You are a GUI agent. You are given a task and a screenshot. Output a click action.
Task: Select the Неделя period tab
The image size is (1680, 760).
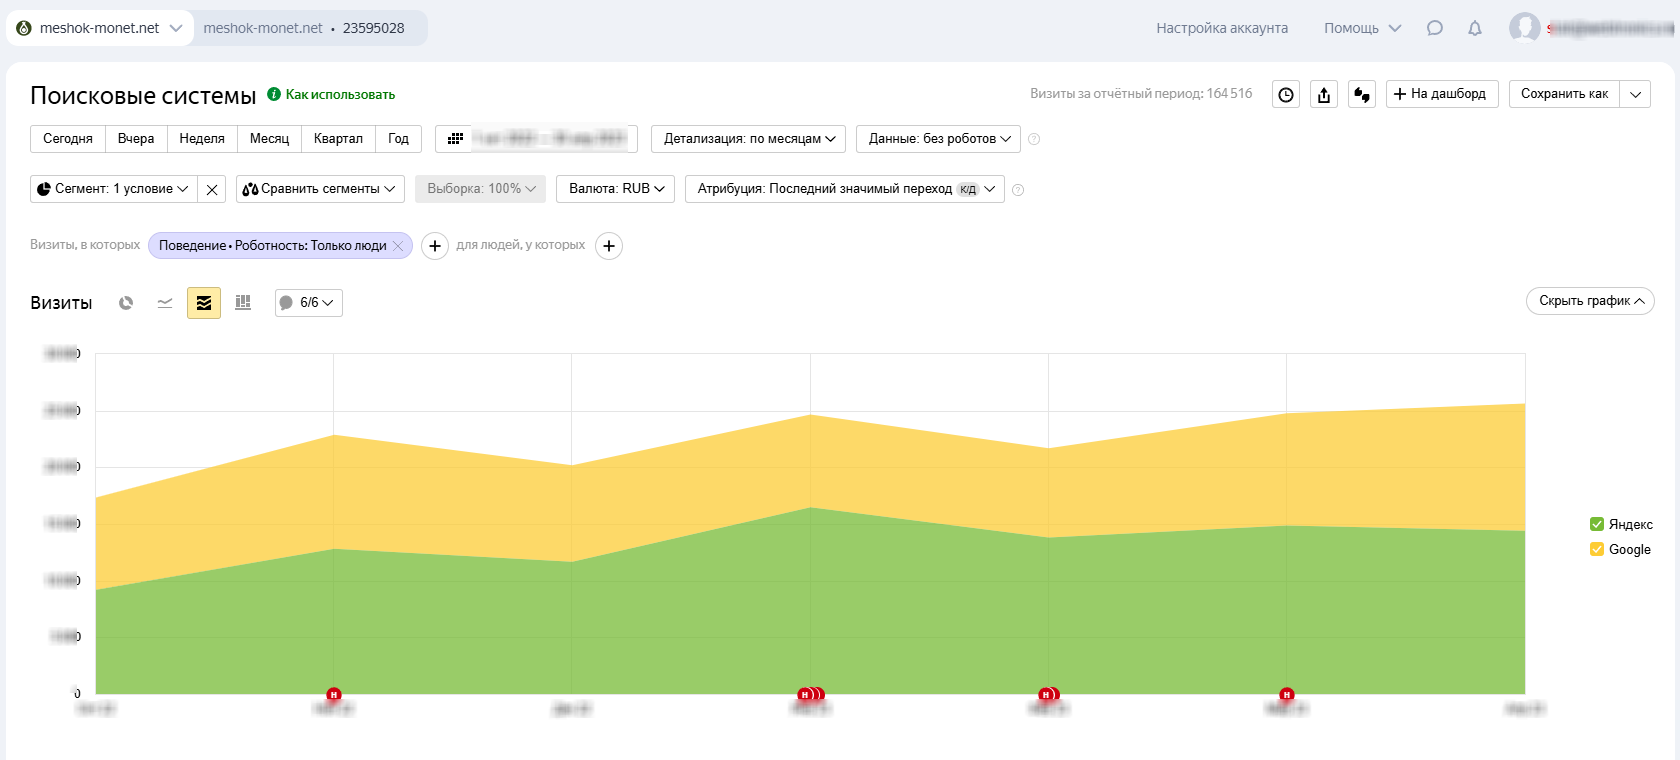tap(202, 139)
